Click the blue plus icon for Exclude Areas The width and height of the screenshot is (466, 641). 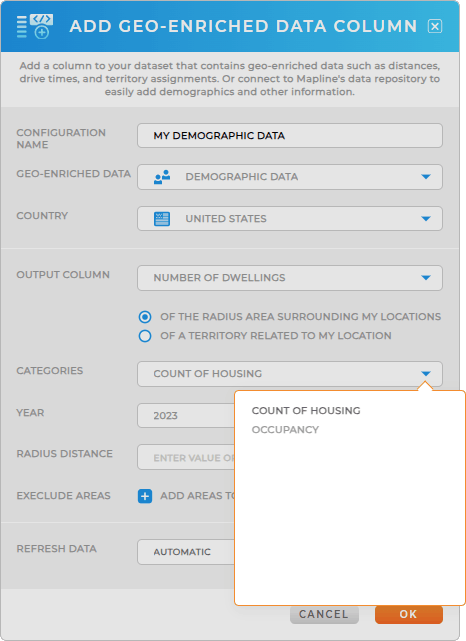coord(145,496)
